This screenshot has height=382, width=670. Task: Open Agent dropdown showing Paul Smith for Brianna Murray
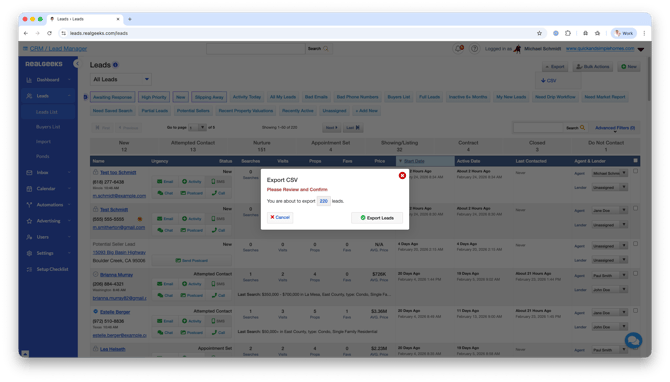click(x=609, y=276)
